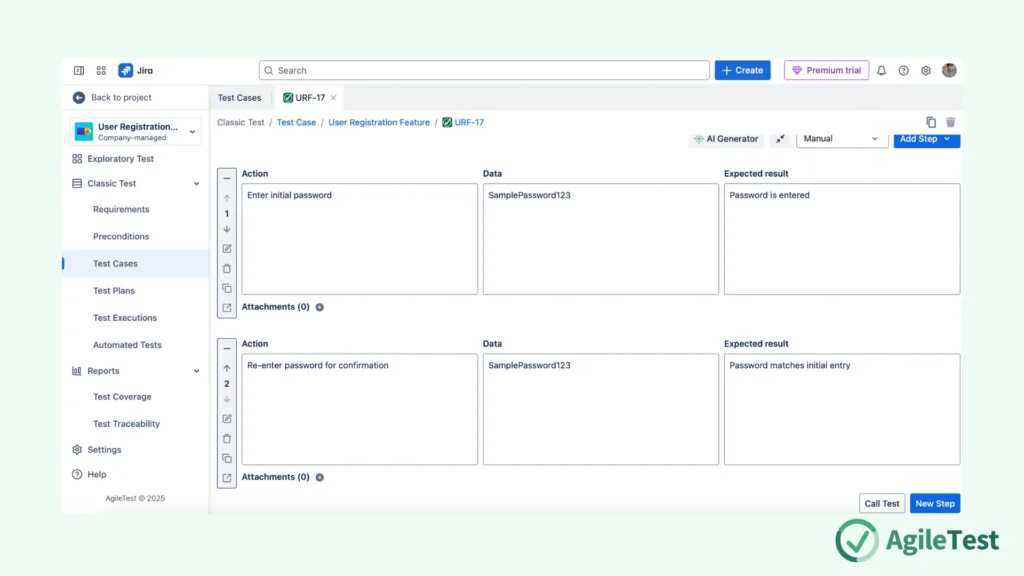Image resolution: width=1024 pixels, height=576 pixels.
Task: Collapse step 1 with the minus toggle
Action: (227, 178)
